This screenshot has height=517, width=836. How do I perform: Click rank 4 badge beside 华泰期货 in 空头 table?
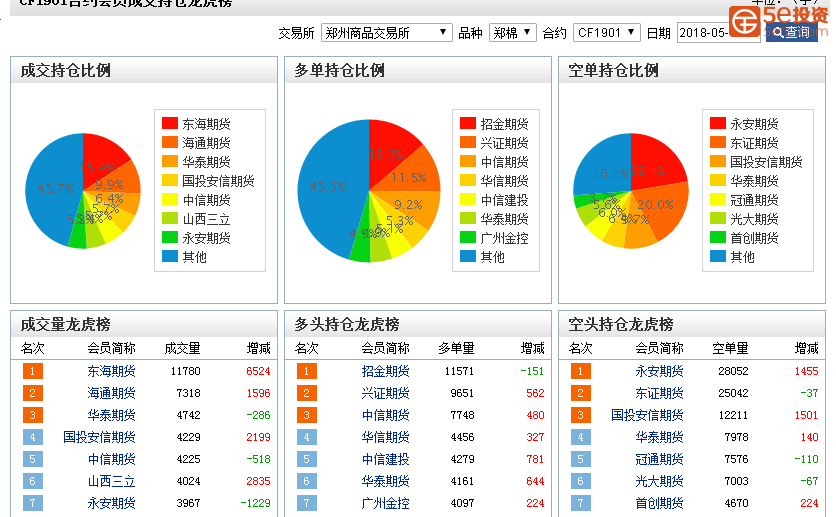[581, 437]
